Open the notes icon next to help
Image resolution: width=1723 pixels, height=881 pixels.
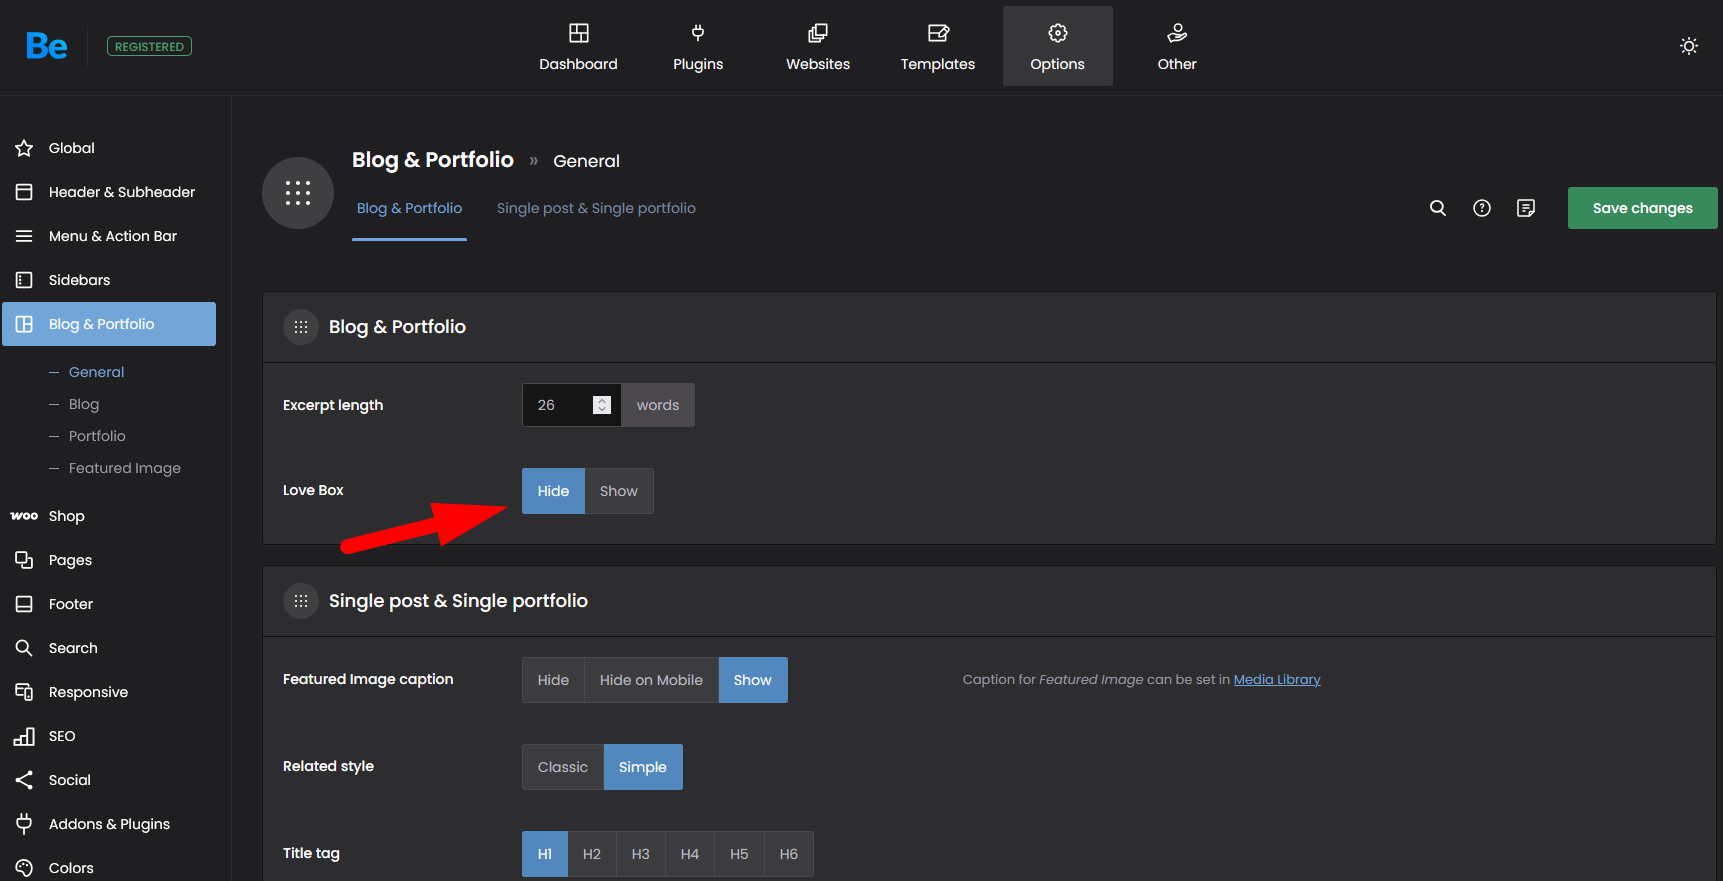click(1525, 208)
